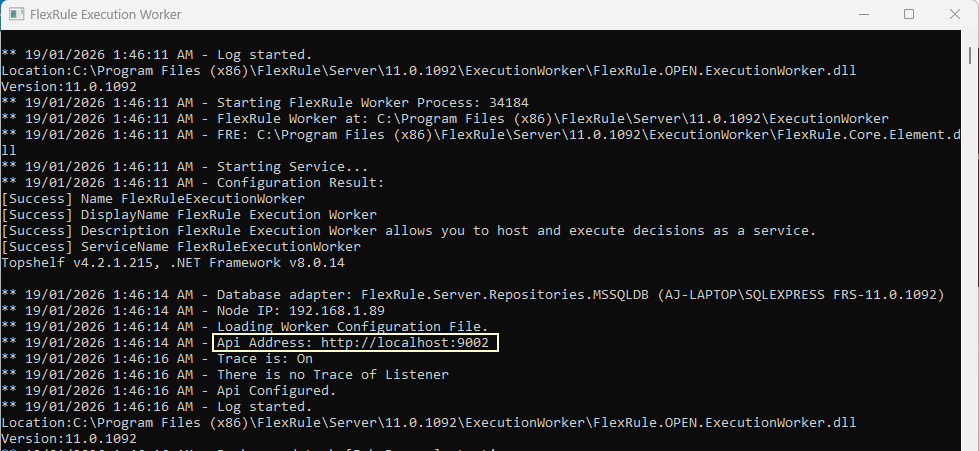Click the Topshelf v4.2.1.215 version line
Screen dimensions: 979x451
pyautogui.click(x=173, y=262)
